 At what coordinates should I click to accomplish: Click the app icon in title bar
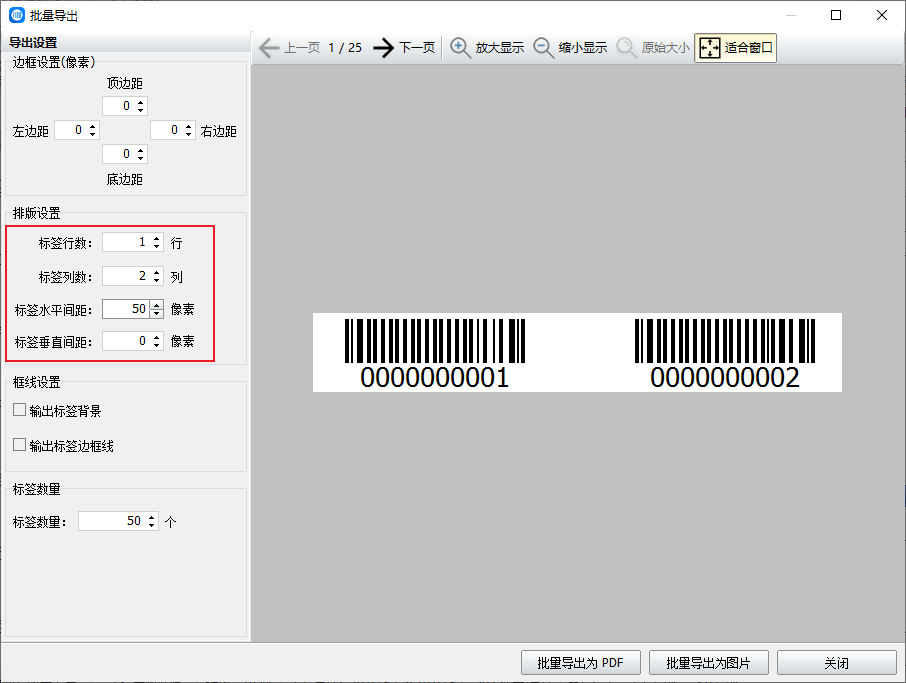17,15
